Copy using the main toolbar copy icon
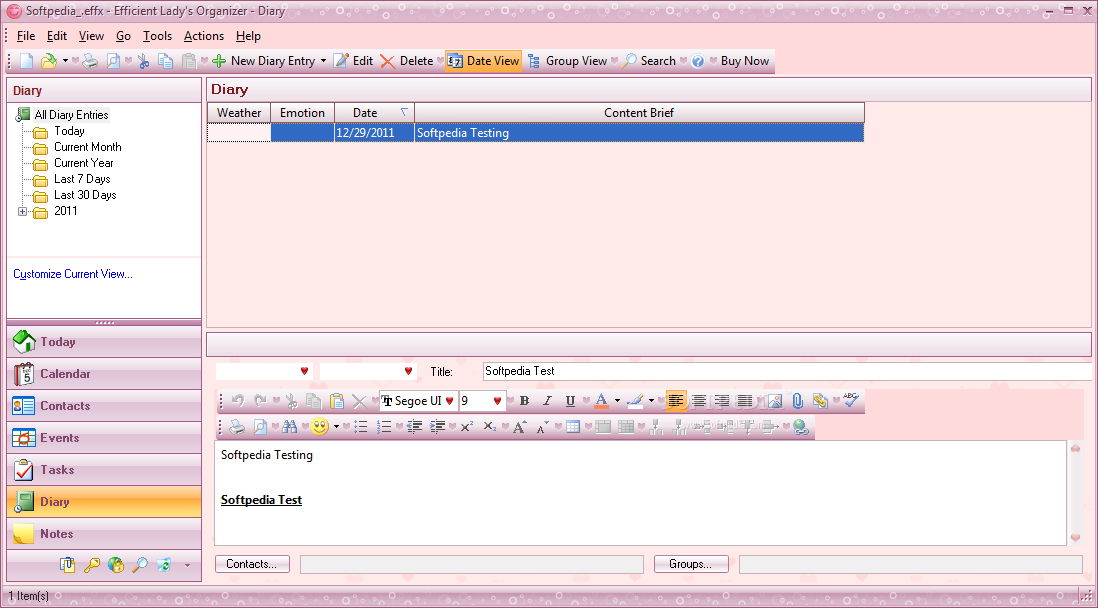This screenshot has width=1098, height=608. coord(166,62)
